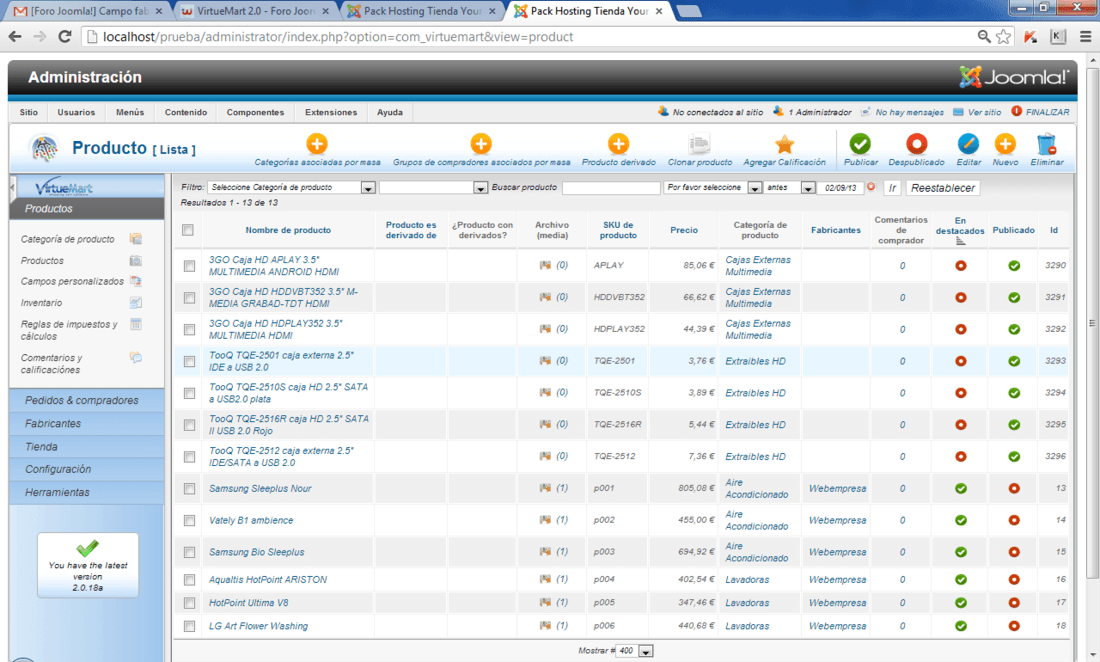Check the LG Art Flower Washing checkbox
The image size is (1100, 662).
pyautogui.click(x=189, y=626)
